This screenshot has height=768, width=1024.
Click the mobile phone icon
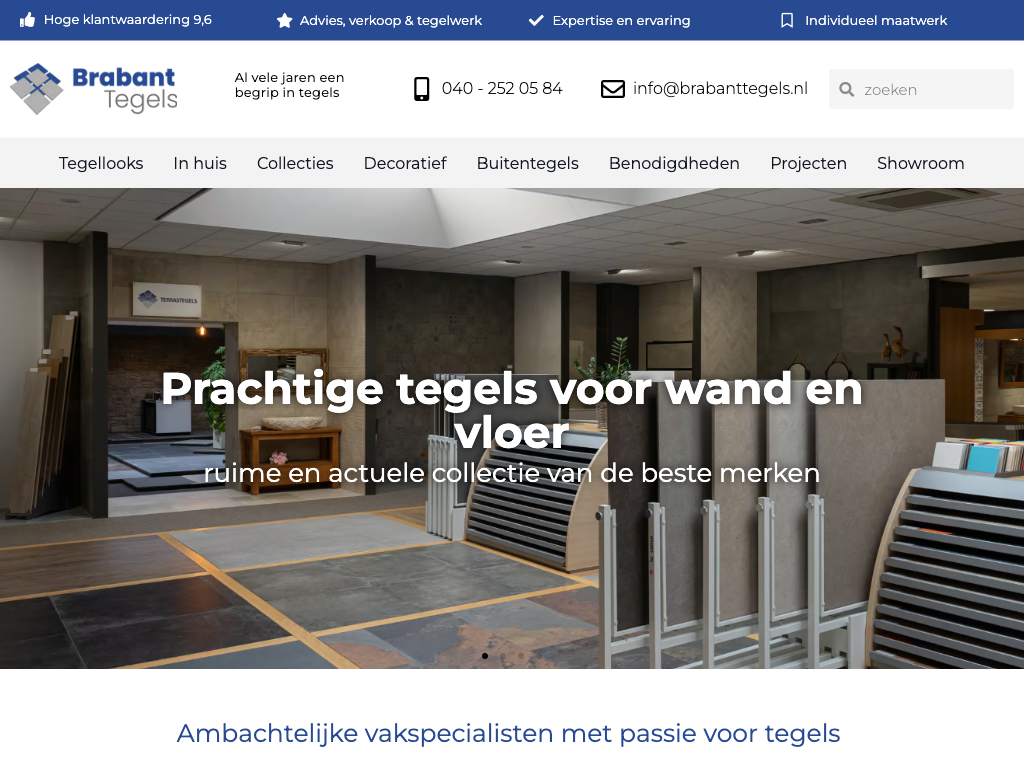coord(422,89)
